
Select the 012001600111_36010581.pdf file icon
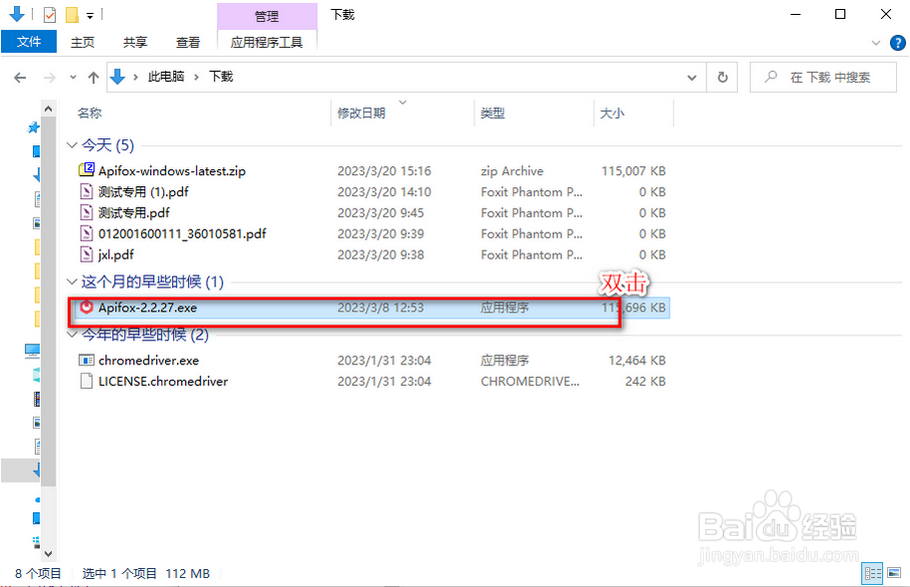[86, 233]
